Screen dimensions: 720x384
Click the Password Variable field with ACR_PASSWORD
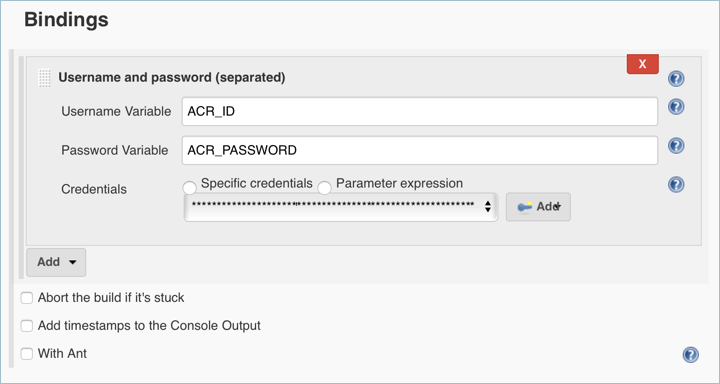tap(420, 150)
